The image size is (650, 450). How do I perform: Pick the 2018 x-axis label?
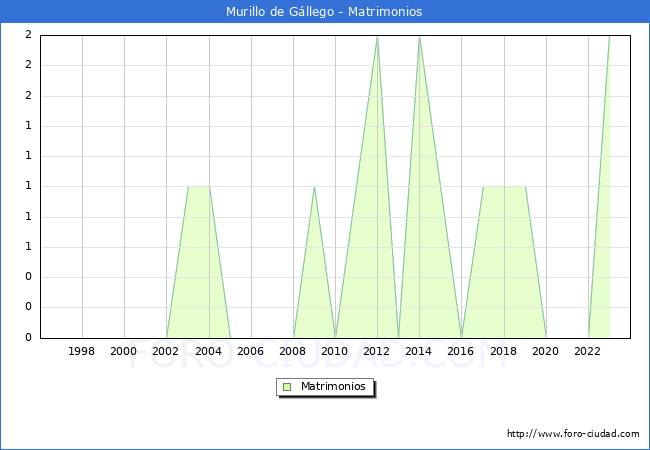[503, 351]
